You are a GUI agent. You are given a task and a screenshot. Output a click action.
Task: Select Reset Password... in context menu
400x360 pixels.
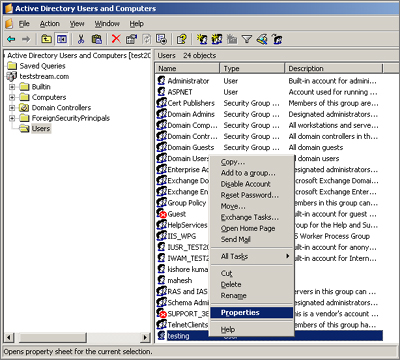coord(250,195)
